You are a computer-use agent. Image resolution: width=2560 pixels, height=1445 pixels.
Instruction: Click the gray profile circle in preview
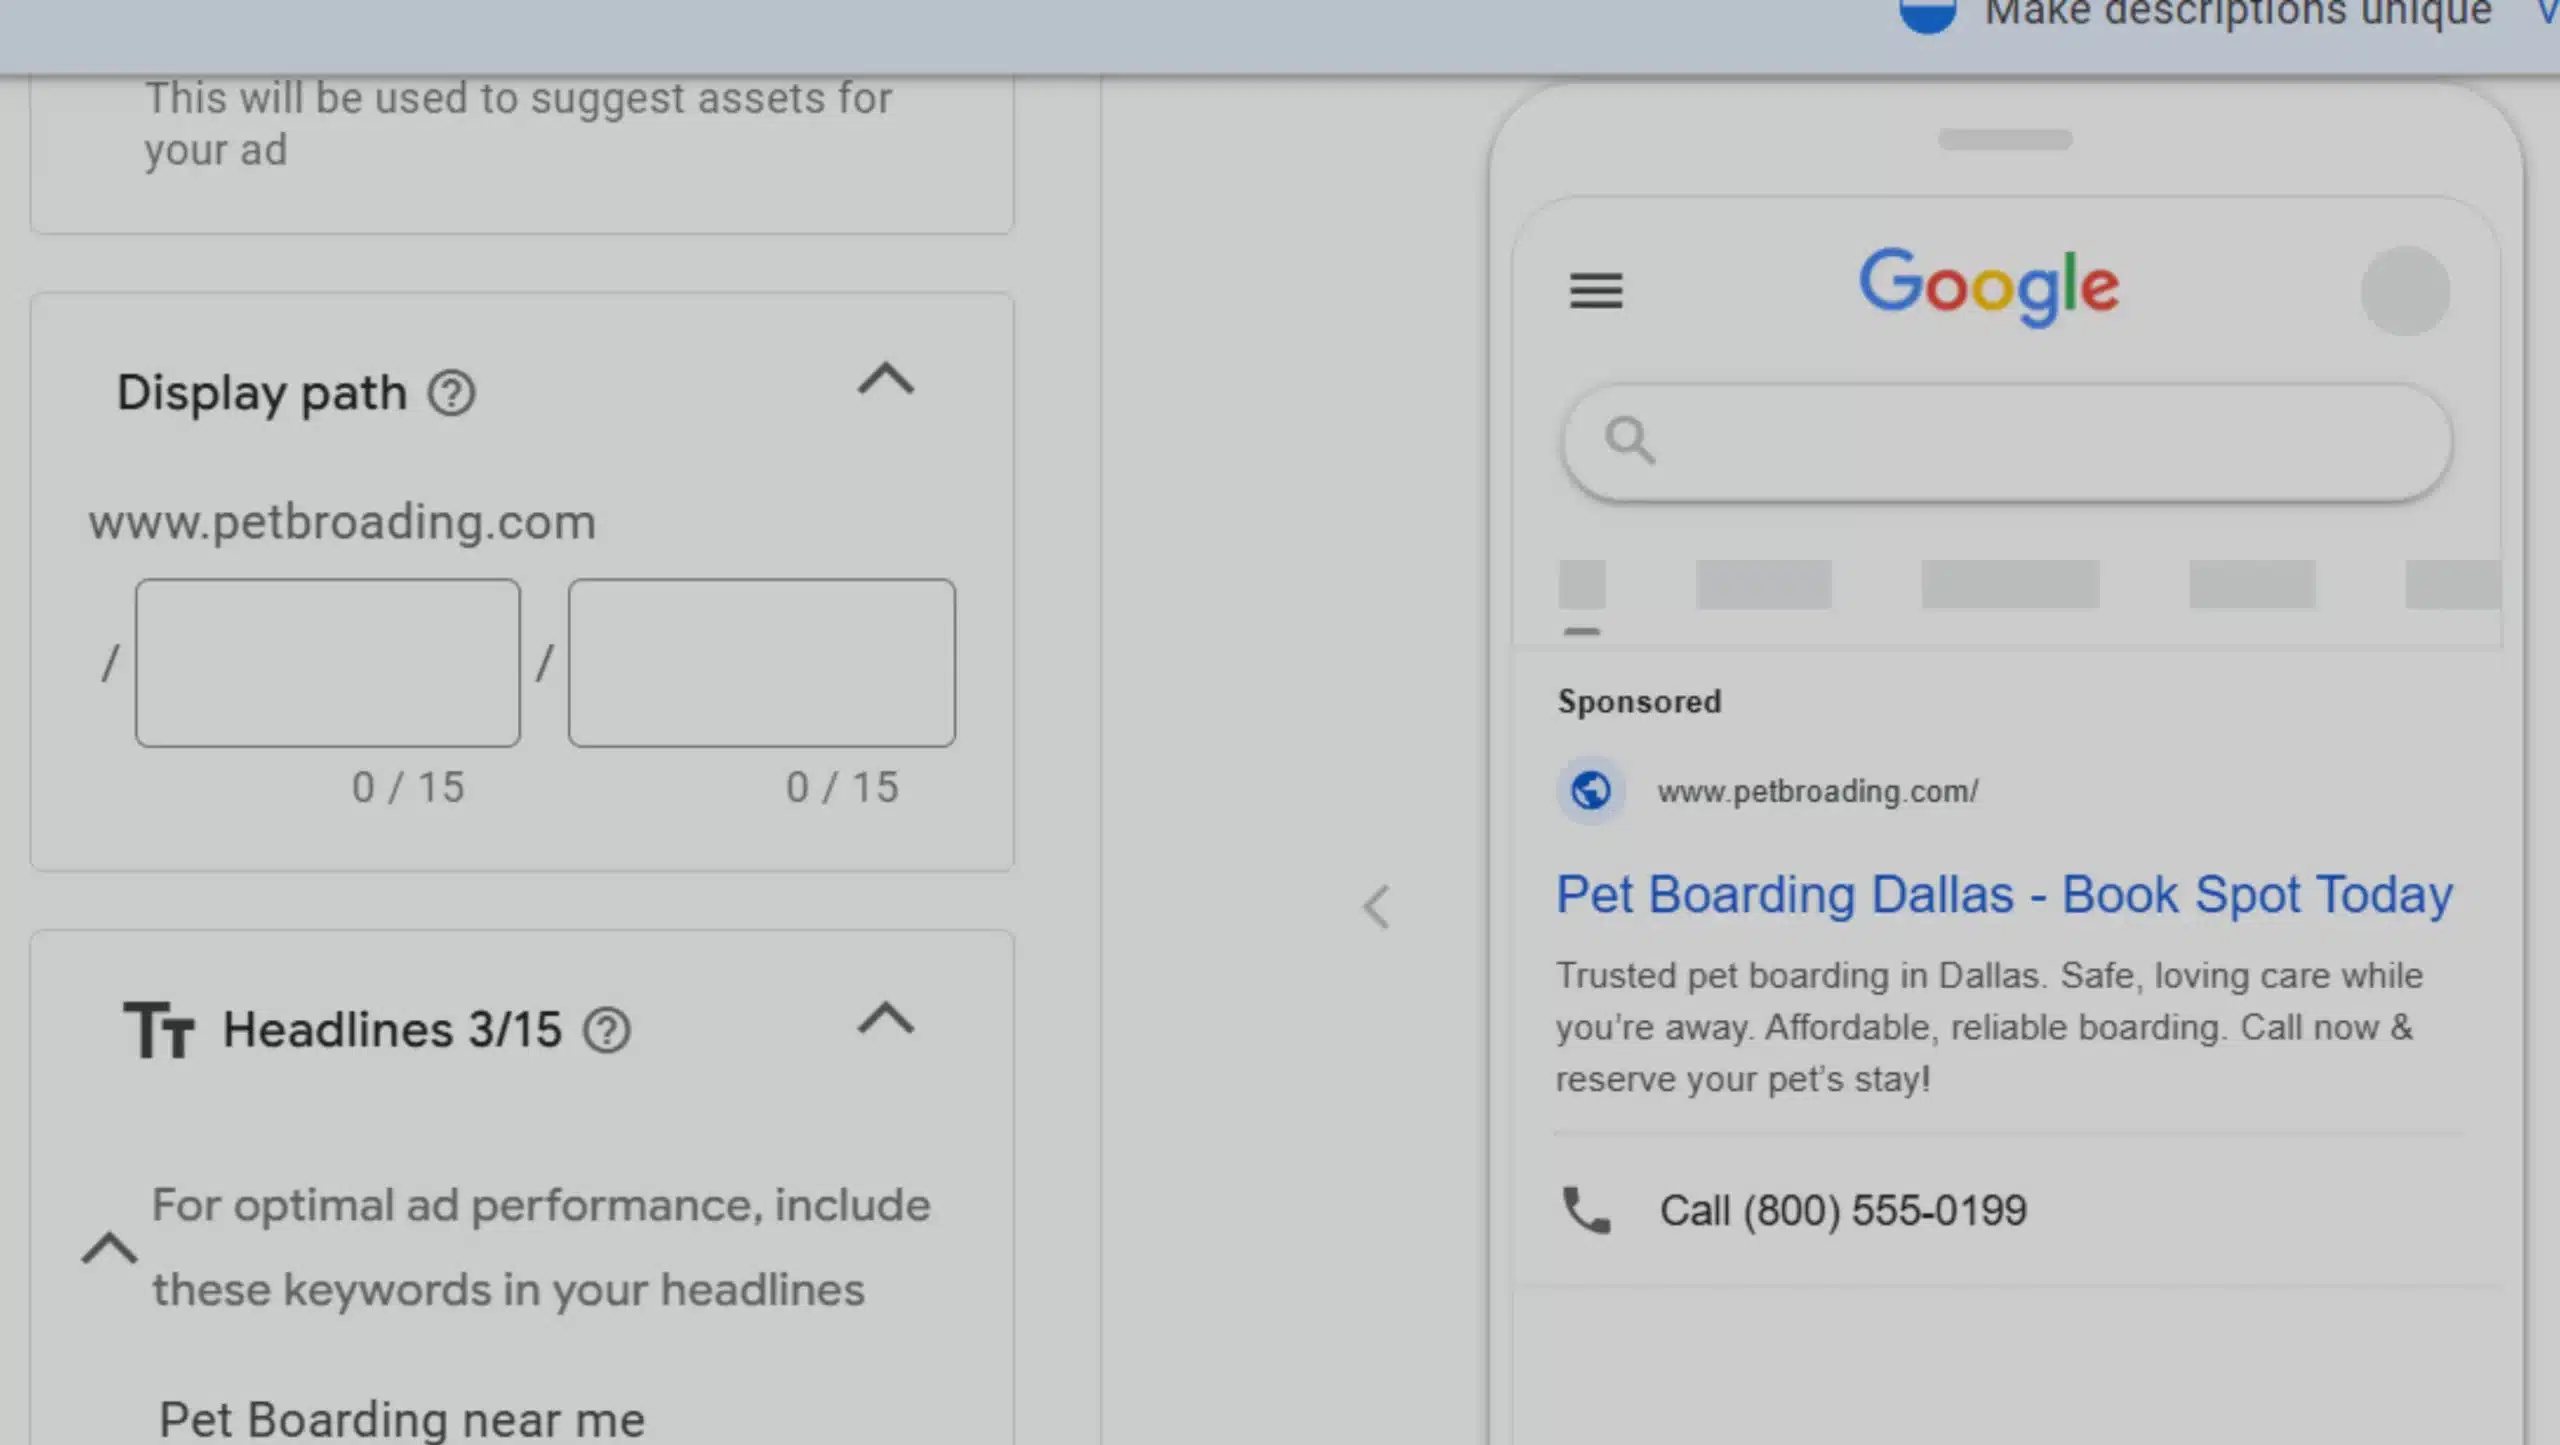tap(2405, 291)
